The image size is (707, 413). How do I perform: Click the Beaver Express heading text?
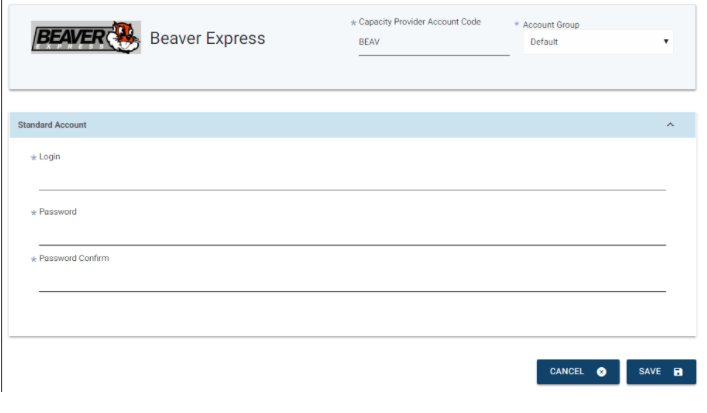pyautogui.click(x=207, y=38)
